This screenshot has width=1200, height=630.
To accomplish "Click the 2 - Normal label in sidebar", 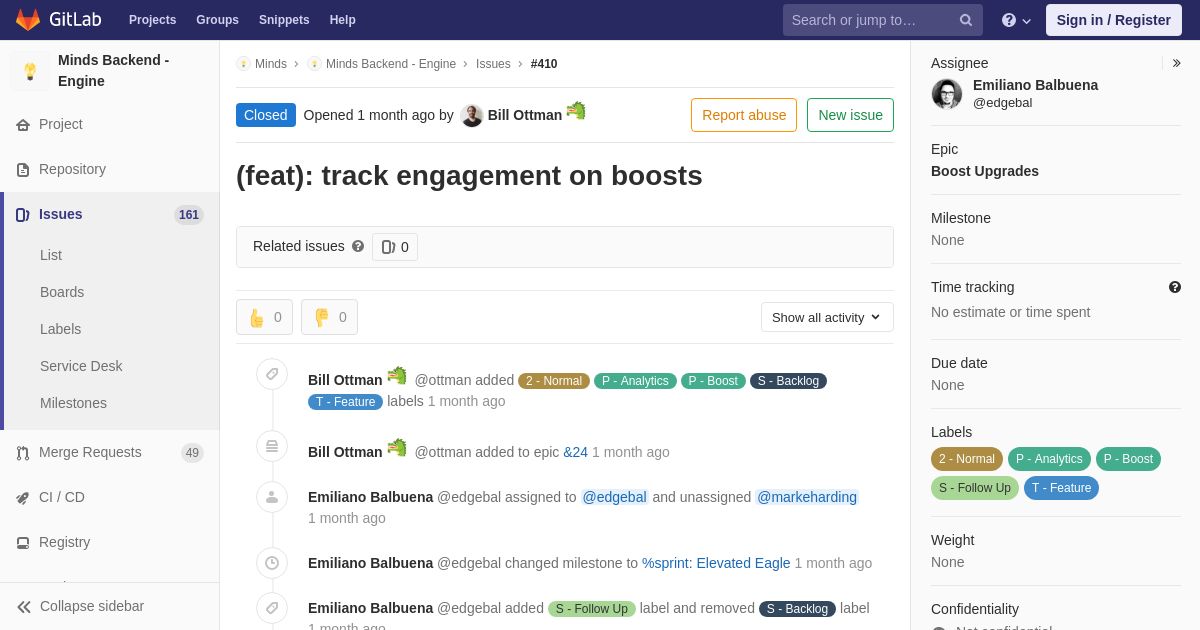I will 967,459.
